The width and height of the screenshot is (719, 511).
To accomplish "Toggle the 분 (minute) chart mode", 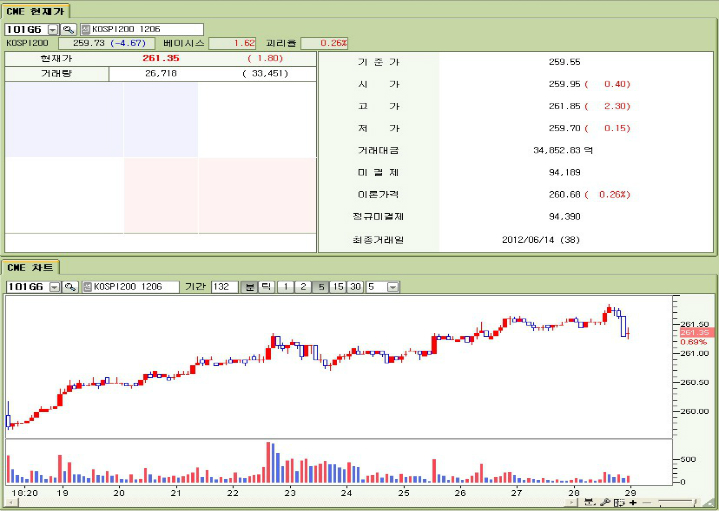I will click(x=250, y=287).
